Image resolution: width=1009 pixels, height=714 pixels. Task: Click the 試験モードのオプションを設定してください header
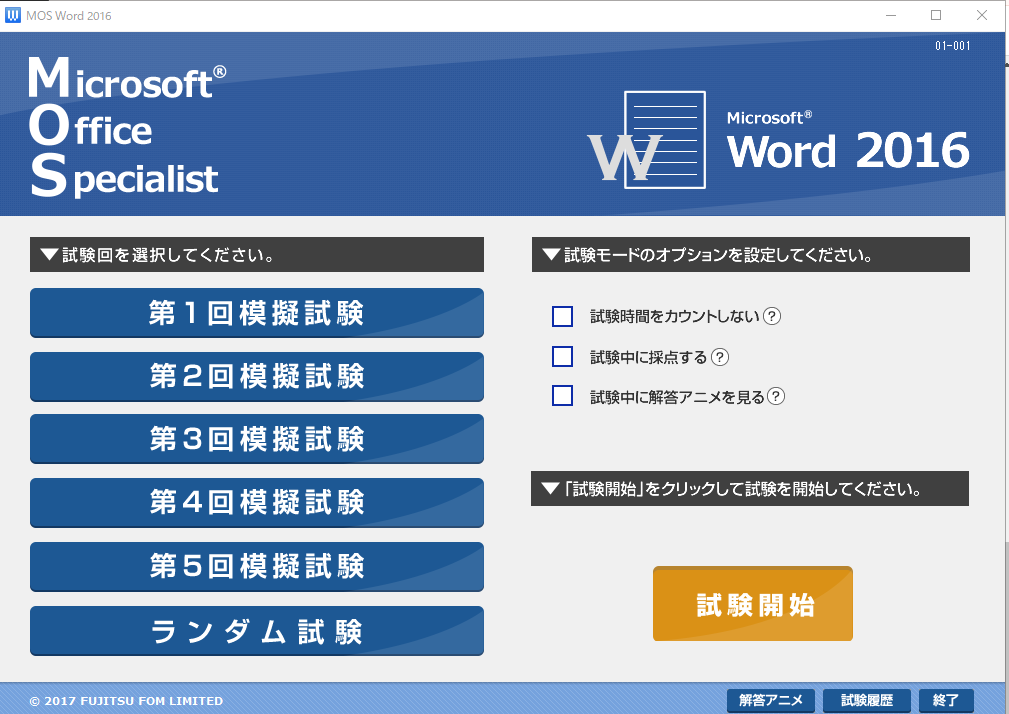point(750,255)
